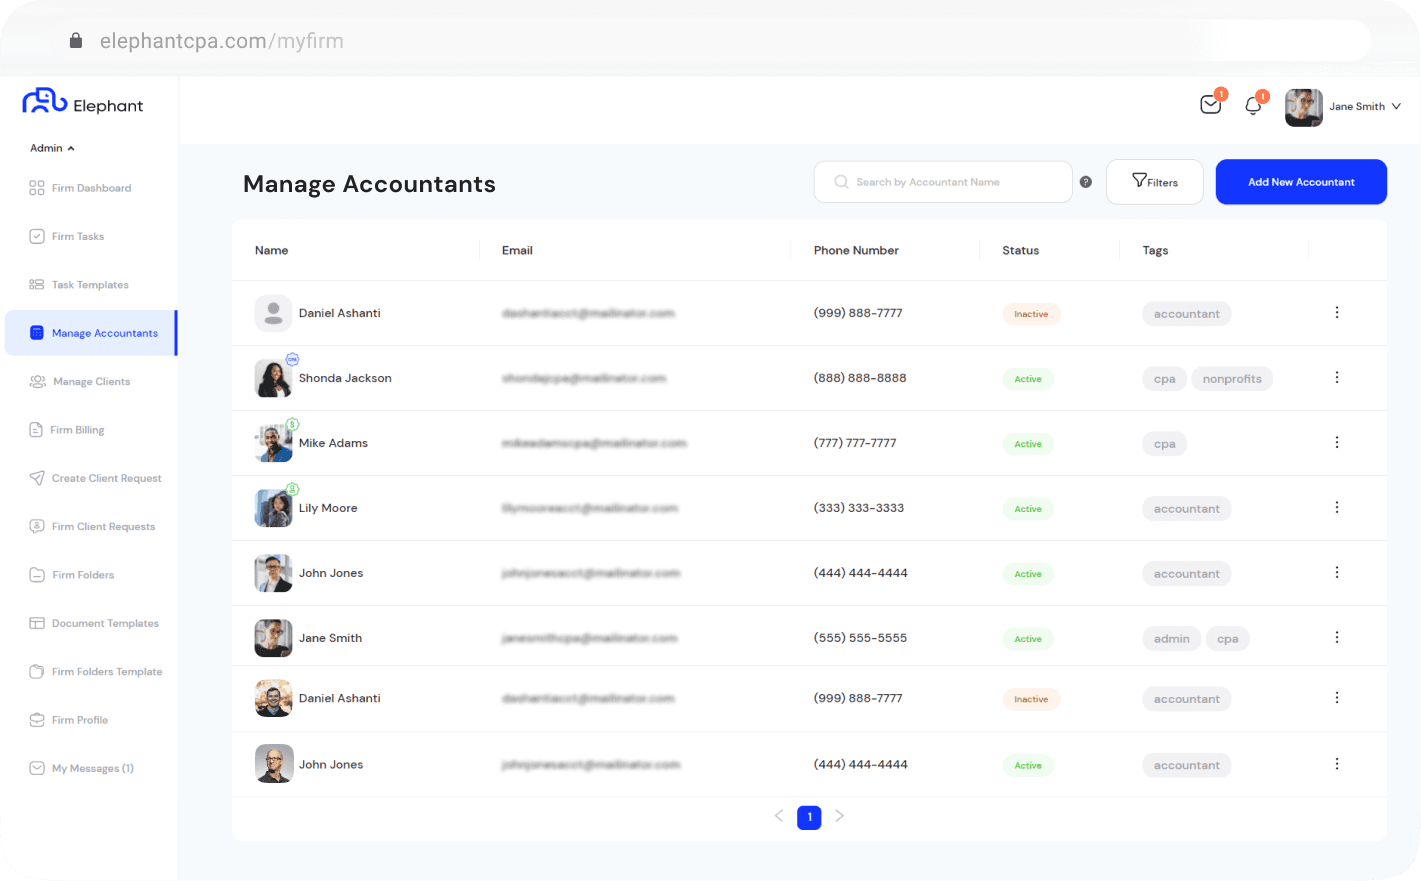Select the cpa tag on Jane Smith's row
Image resolution: width=1421 pixels, height=881 pixels.
pyautogui.click(x=1227, y=638)
